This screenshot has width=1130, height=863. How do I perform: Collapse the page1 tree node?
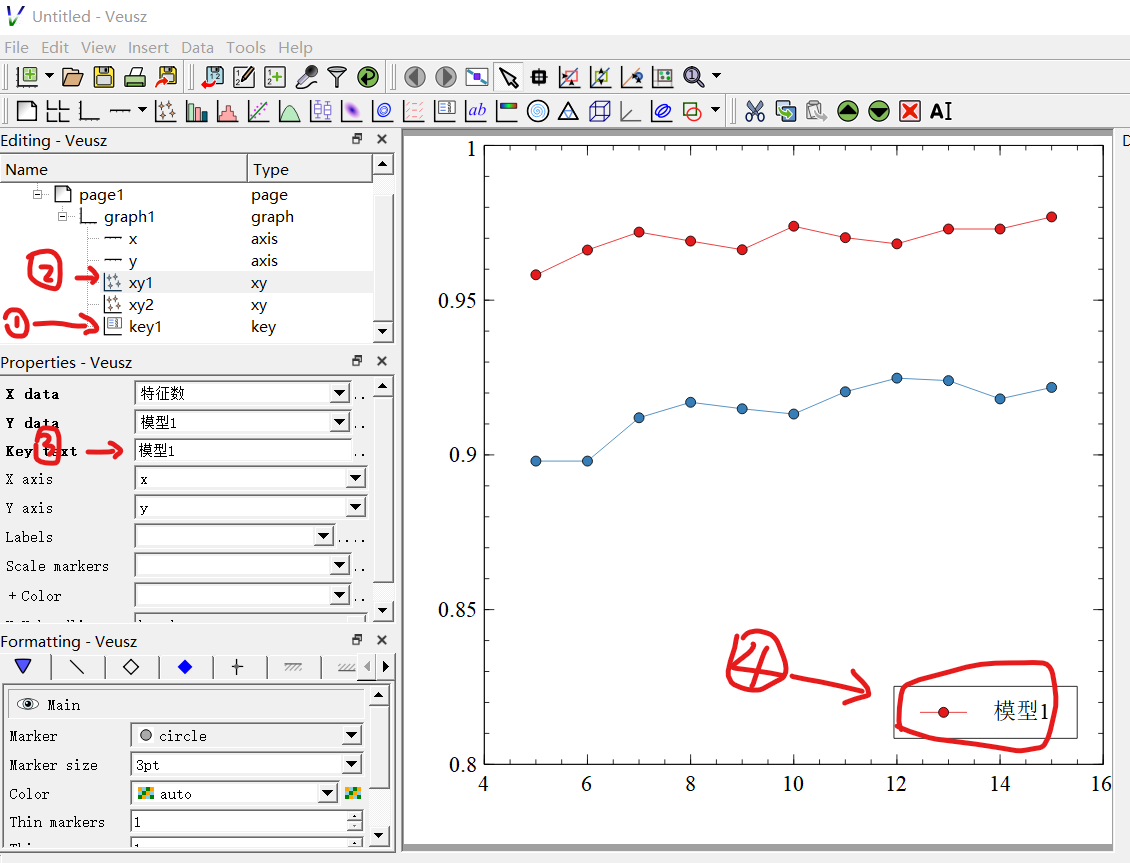(x=37, y=194)
